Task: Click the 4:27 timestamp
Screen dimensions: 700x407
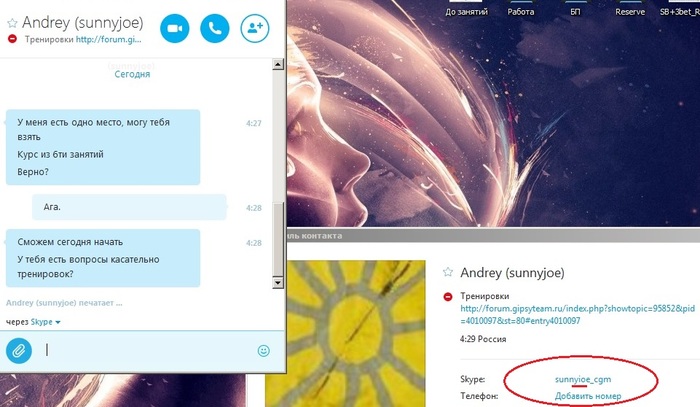Action: pos(254,123)
